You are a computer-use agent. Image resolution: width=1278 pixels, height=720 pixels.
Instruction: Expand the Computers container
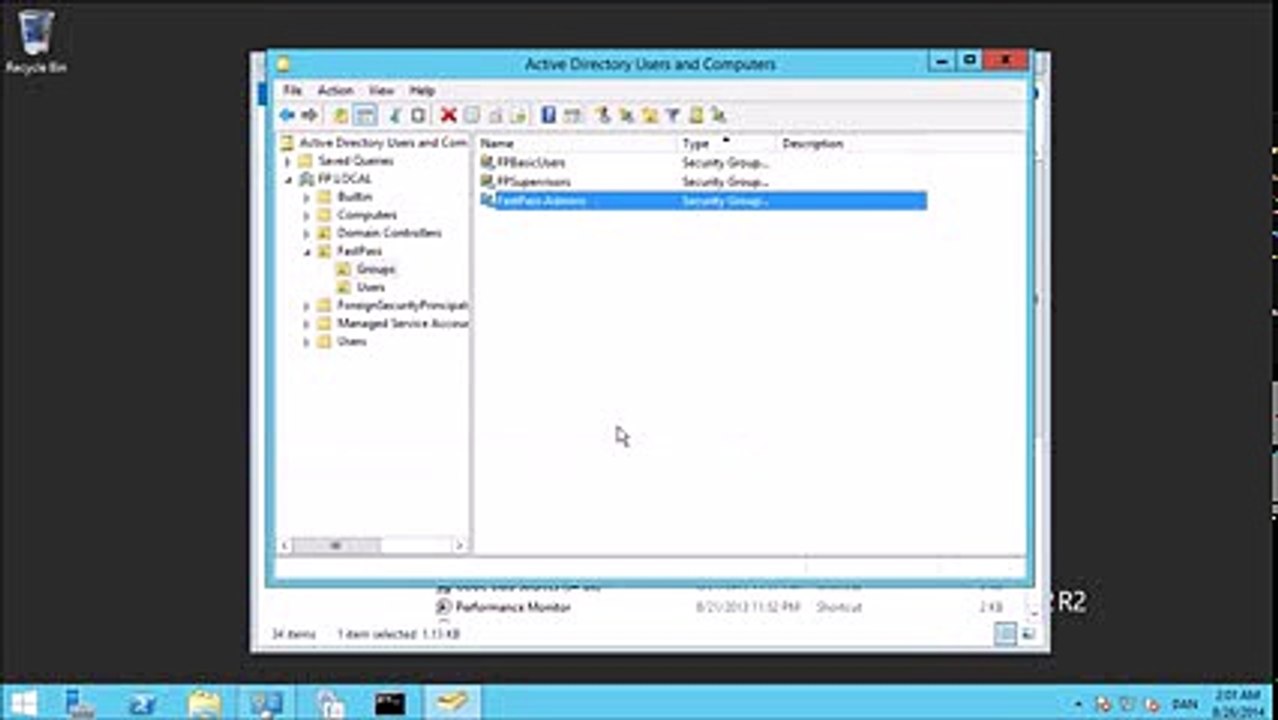[307, 216]
